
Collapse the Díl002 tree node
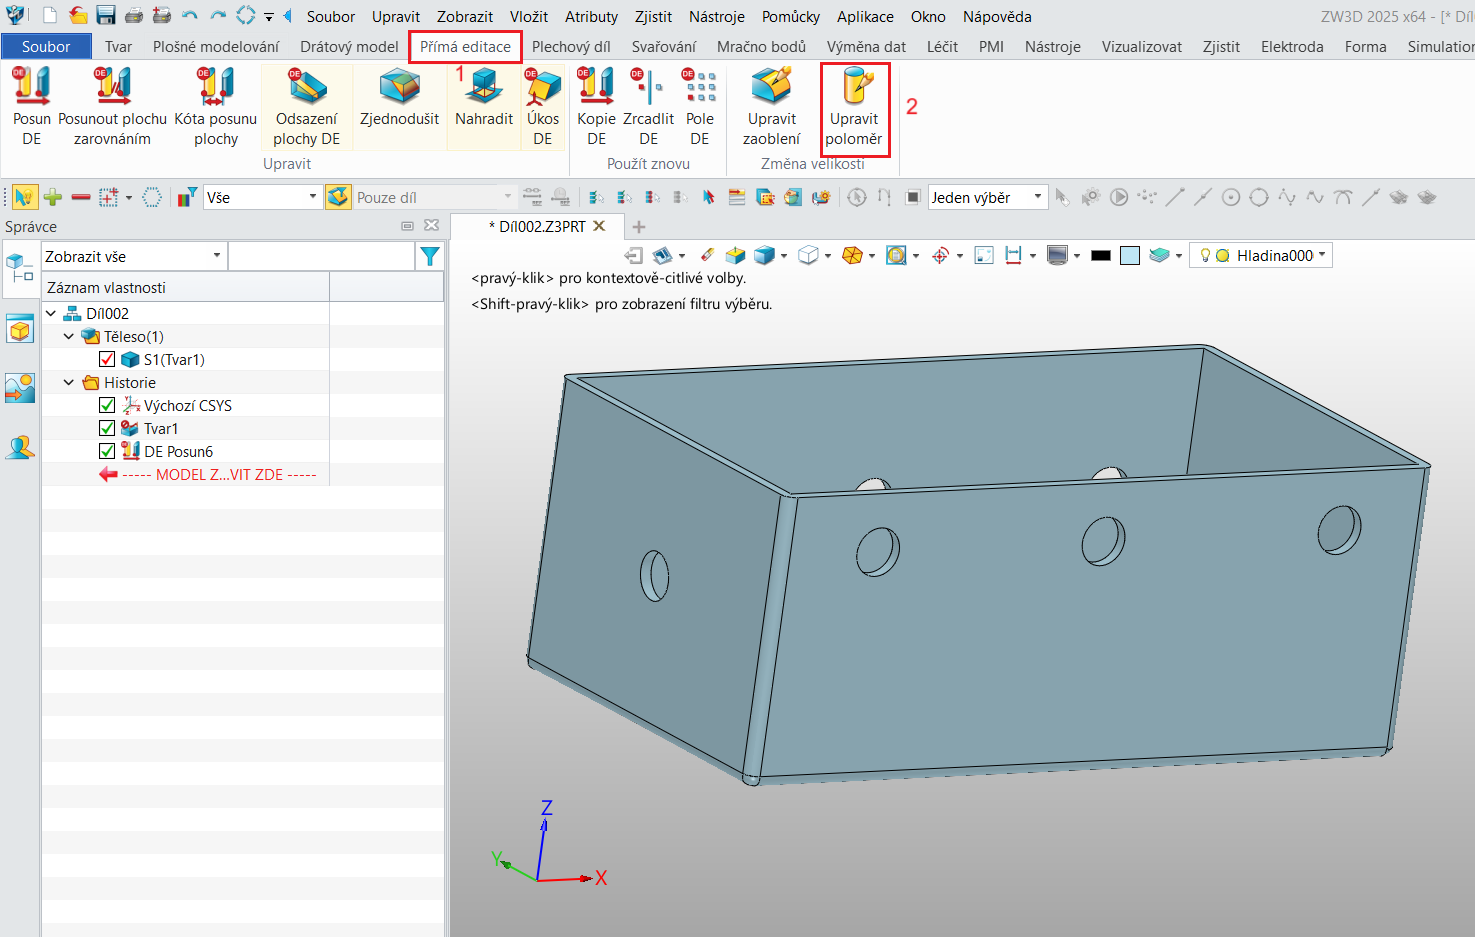click(x=51, y=313)
